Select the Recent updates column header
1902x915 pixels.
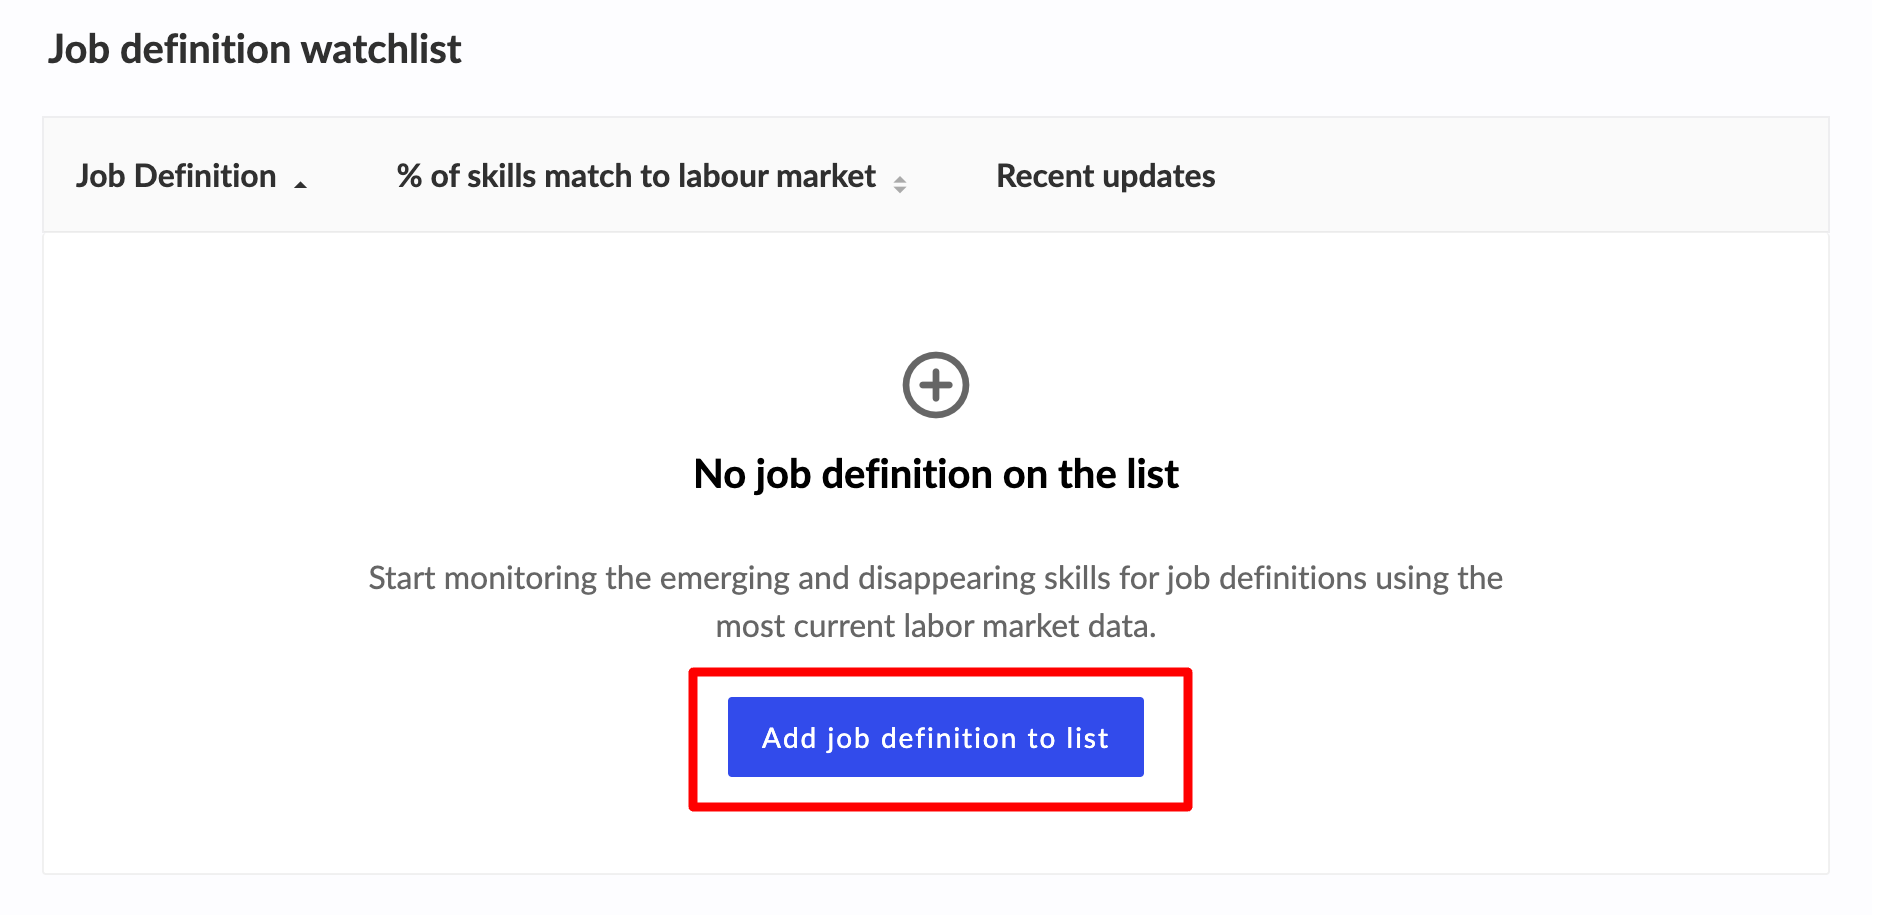pos(1106,176)
